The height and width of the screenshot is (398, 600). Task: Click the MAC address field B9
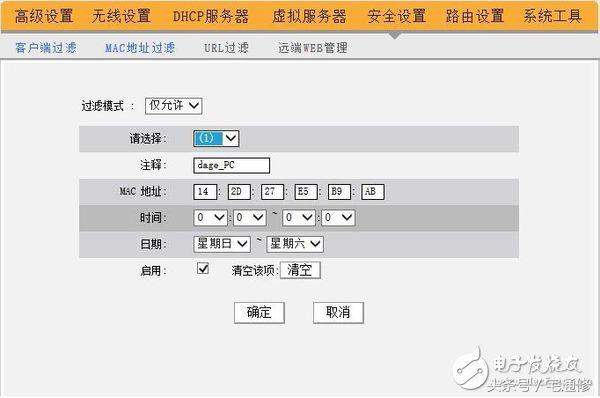click(339, 192)
